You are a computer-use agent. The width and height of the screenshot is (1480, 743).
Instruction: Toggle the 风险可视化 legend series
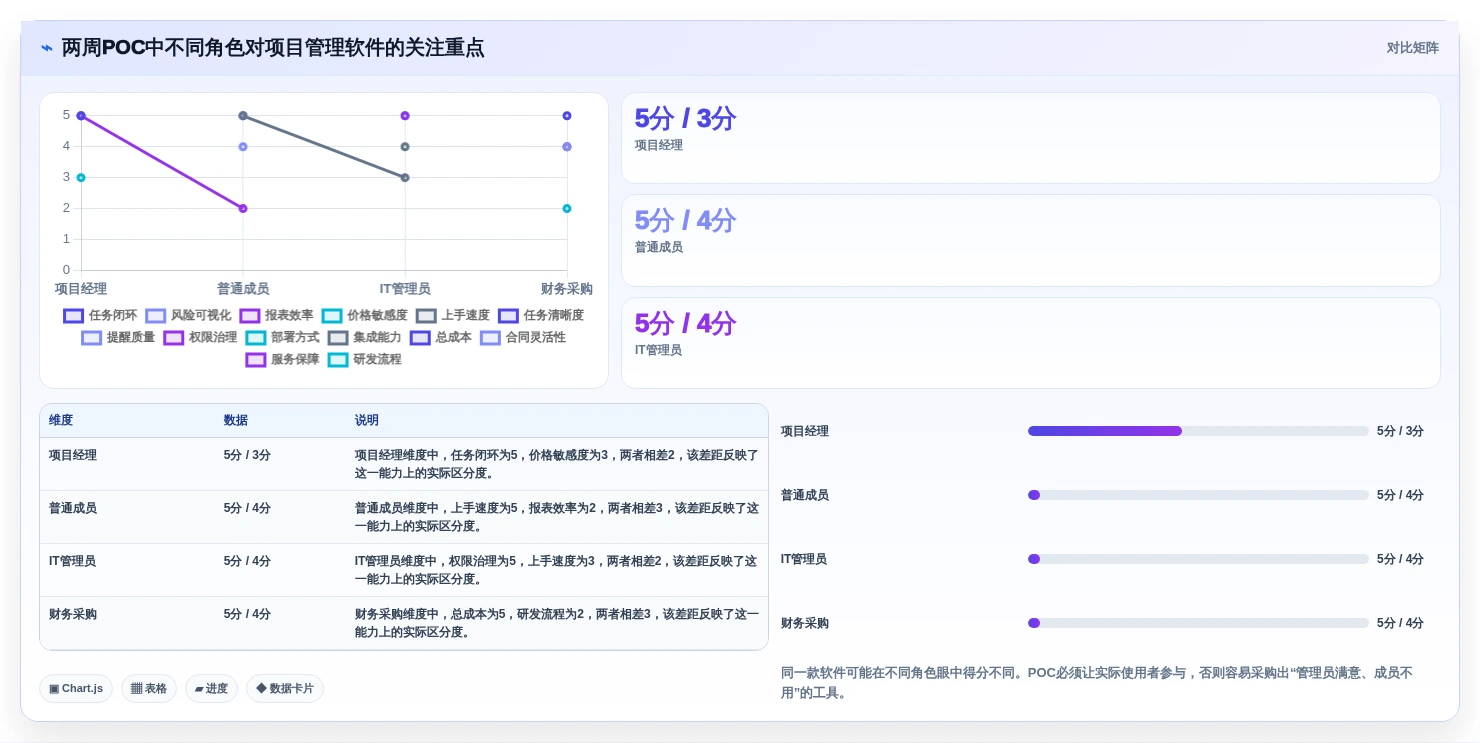[188, 315]
